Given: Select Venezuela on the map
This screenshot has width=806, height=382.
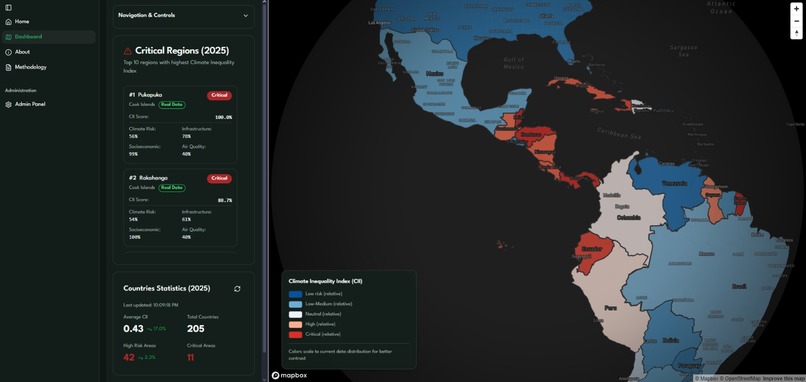Looking at the screenshot, I should tap(674, 184).
